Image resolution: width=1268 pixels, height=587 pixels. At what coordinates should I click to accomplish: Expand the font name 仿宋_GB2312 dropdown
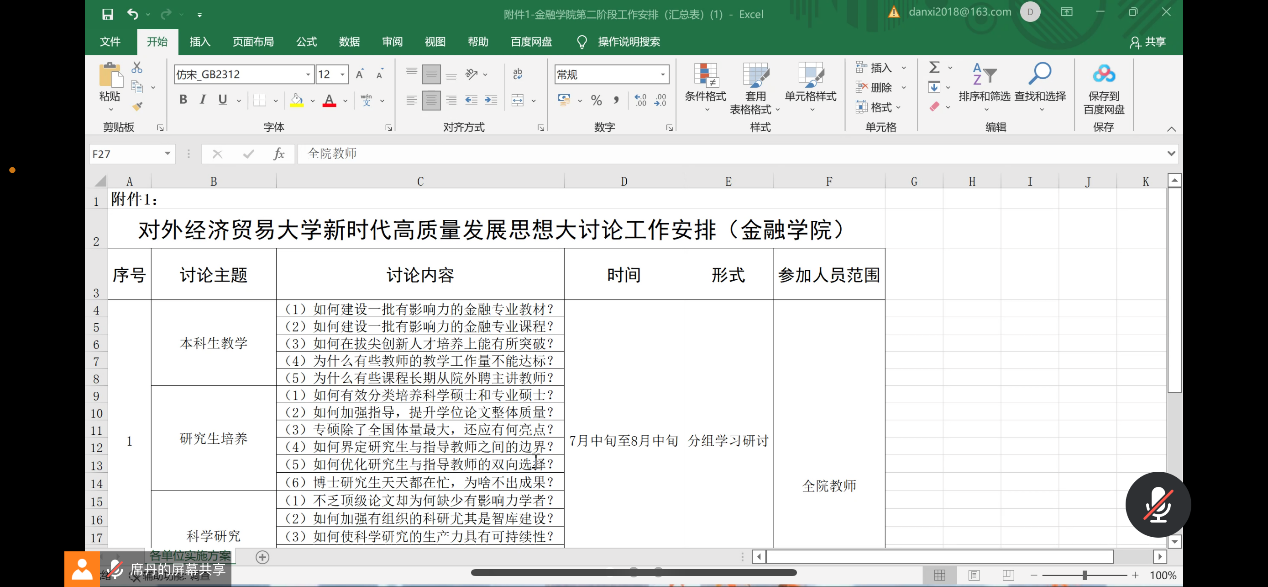(308, 75)
